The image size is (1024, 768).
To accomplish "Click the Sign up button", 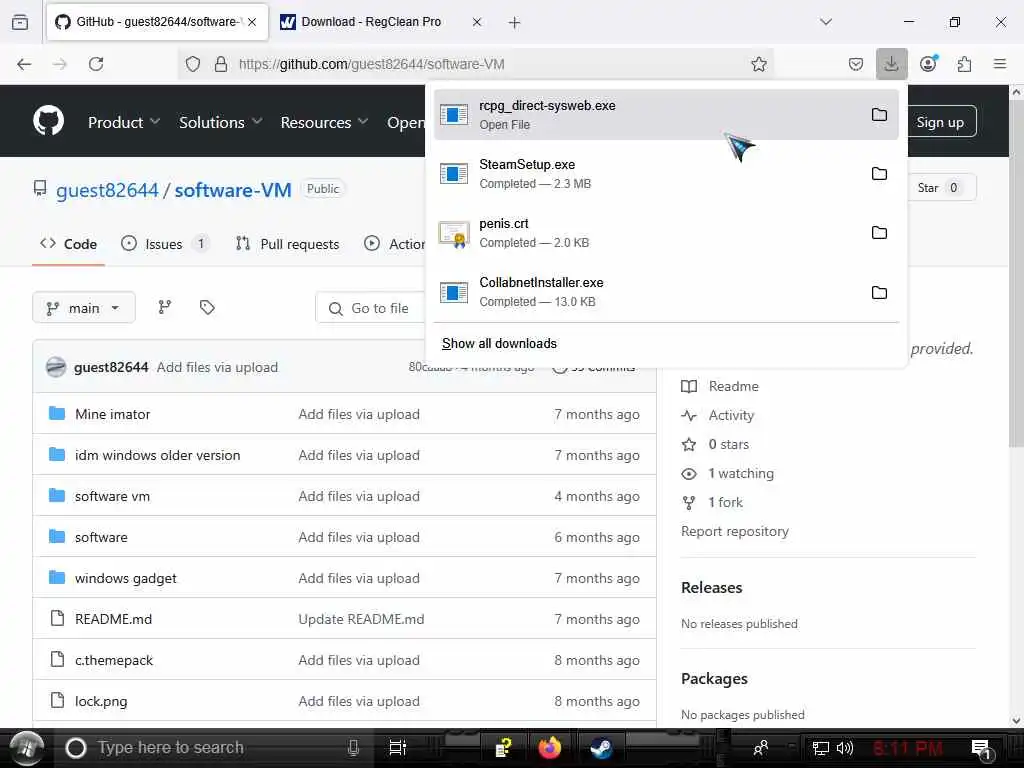I will (940, 122).
